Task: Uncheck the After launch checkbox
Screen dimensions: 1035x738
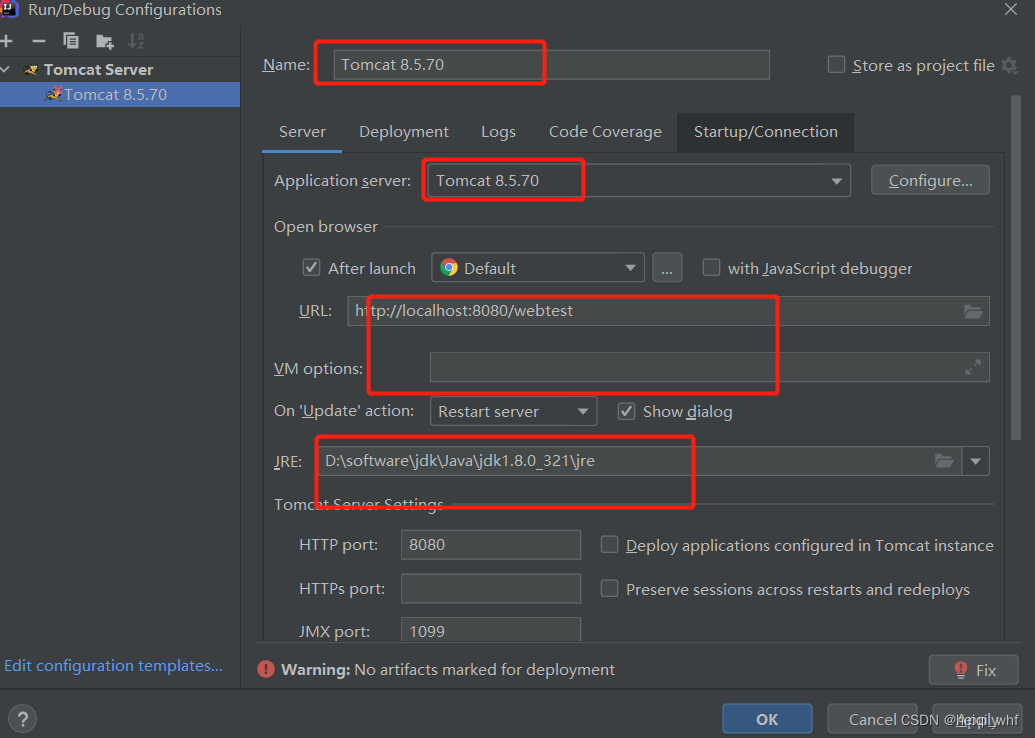Action: (311, 267)
